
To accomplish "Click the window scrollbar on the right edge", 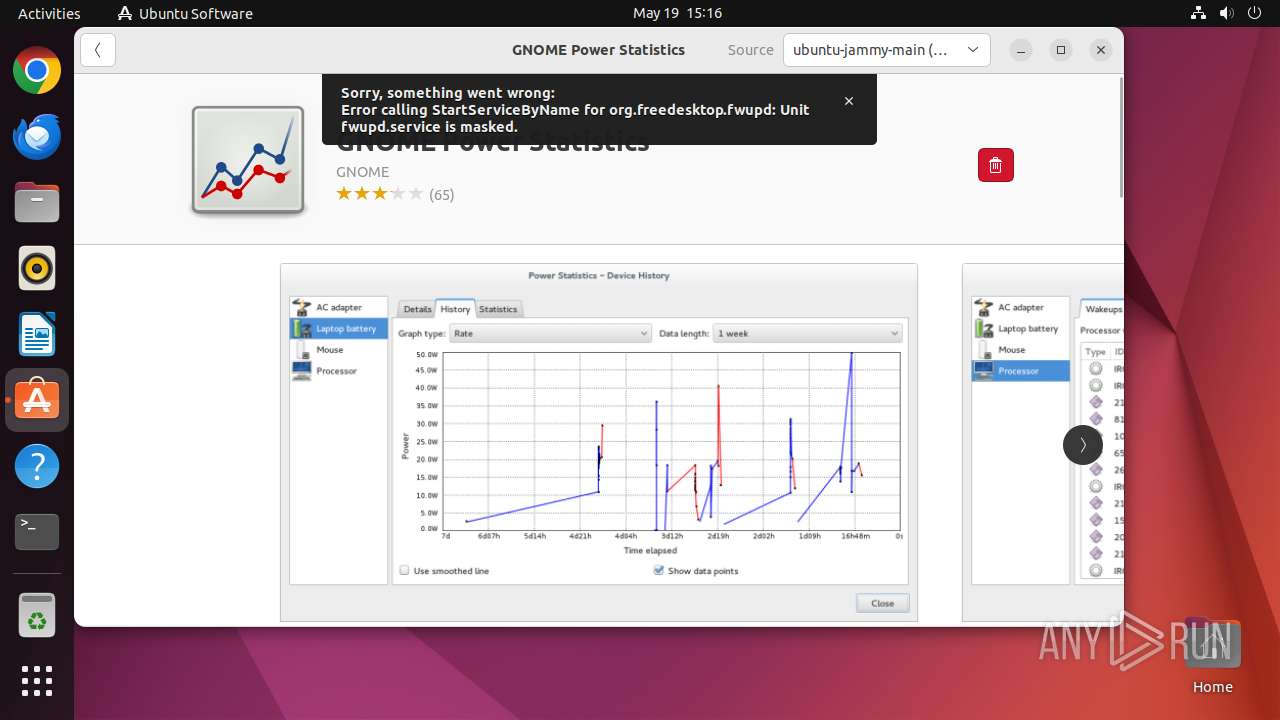I will pyautogui.click(x=1121, y=136).
